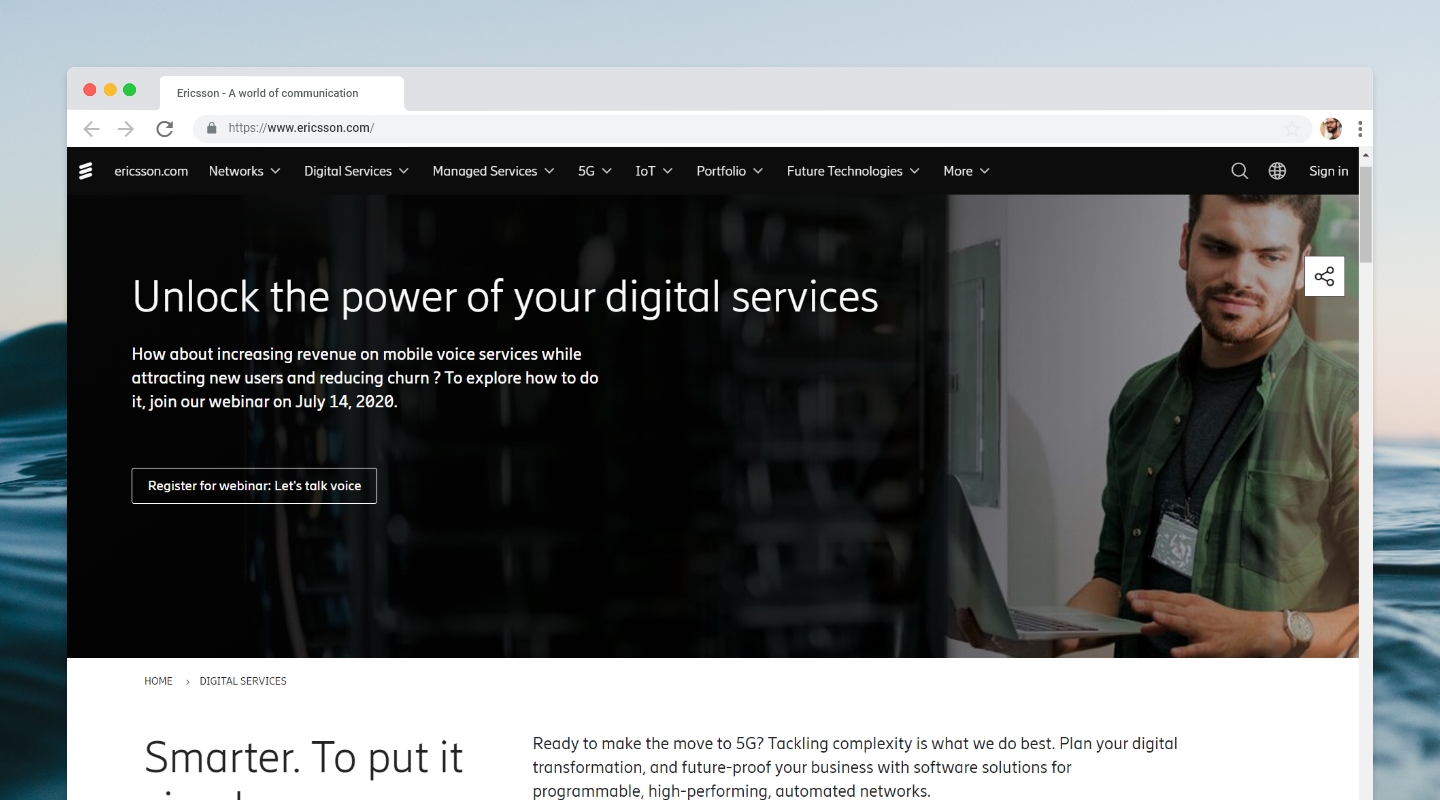The height and width of the screenshot is (800, 1440).
Task: Bookmark page with the star icon
Action: click(x=1292, y=128)
